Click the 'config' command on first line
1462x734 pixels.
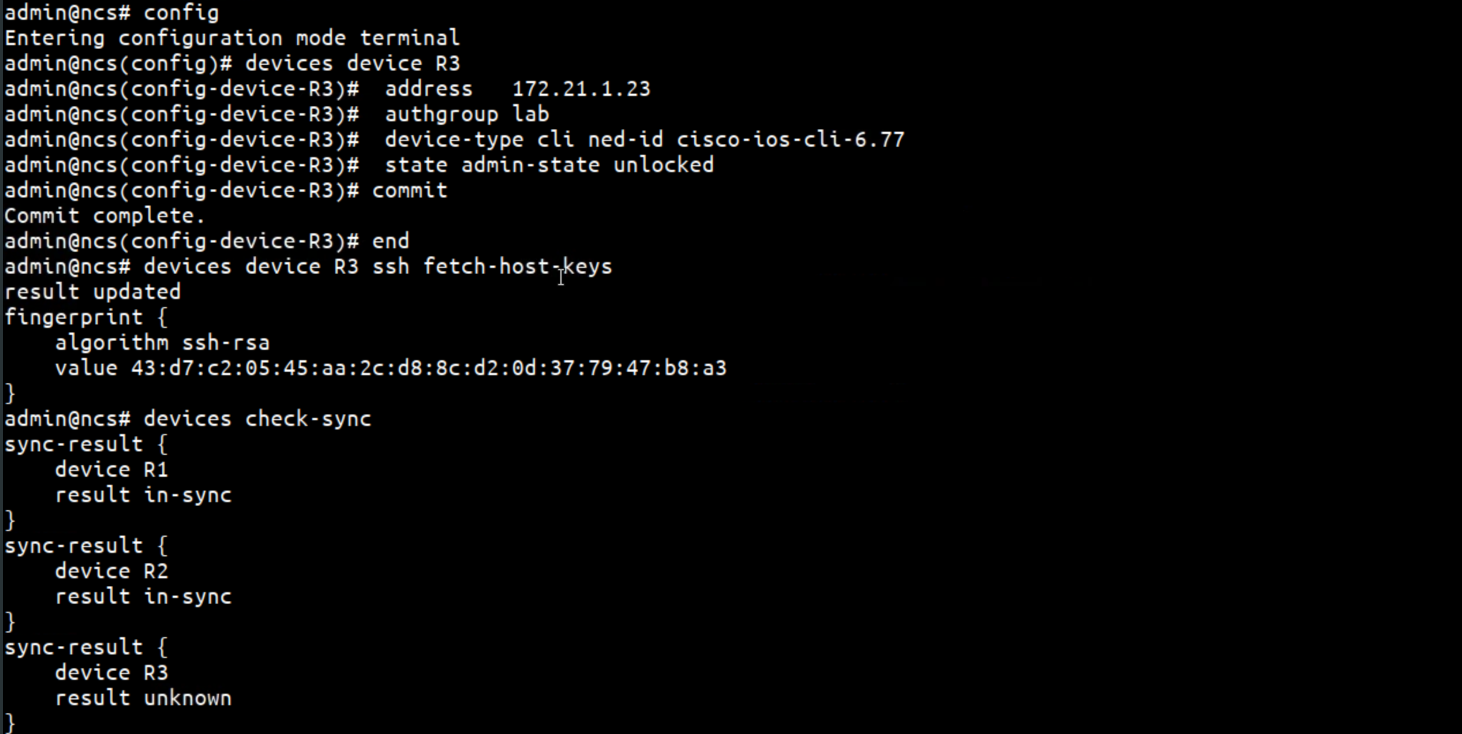point(181,14)
